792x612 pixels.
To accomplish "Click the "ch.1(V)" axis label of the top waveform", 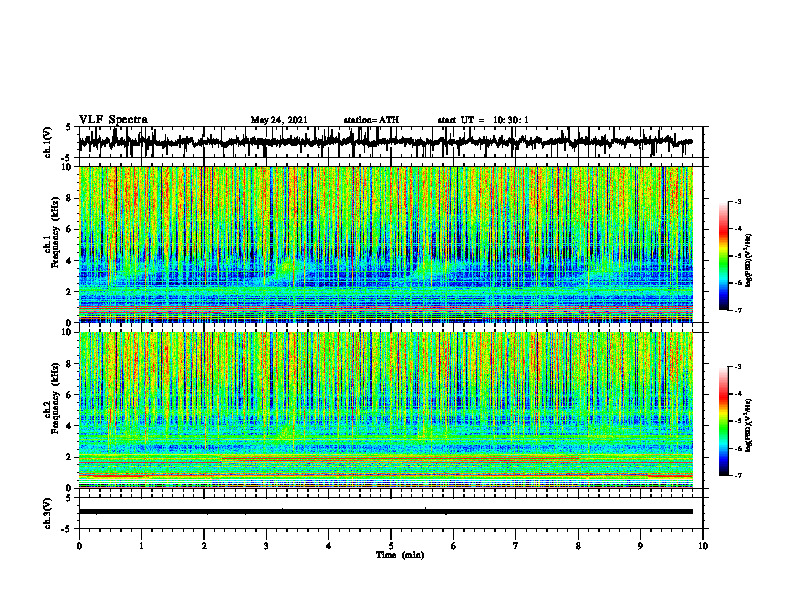I will [48, 142].
